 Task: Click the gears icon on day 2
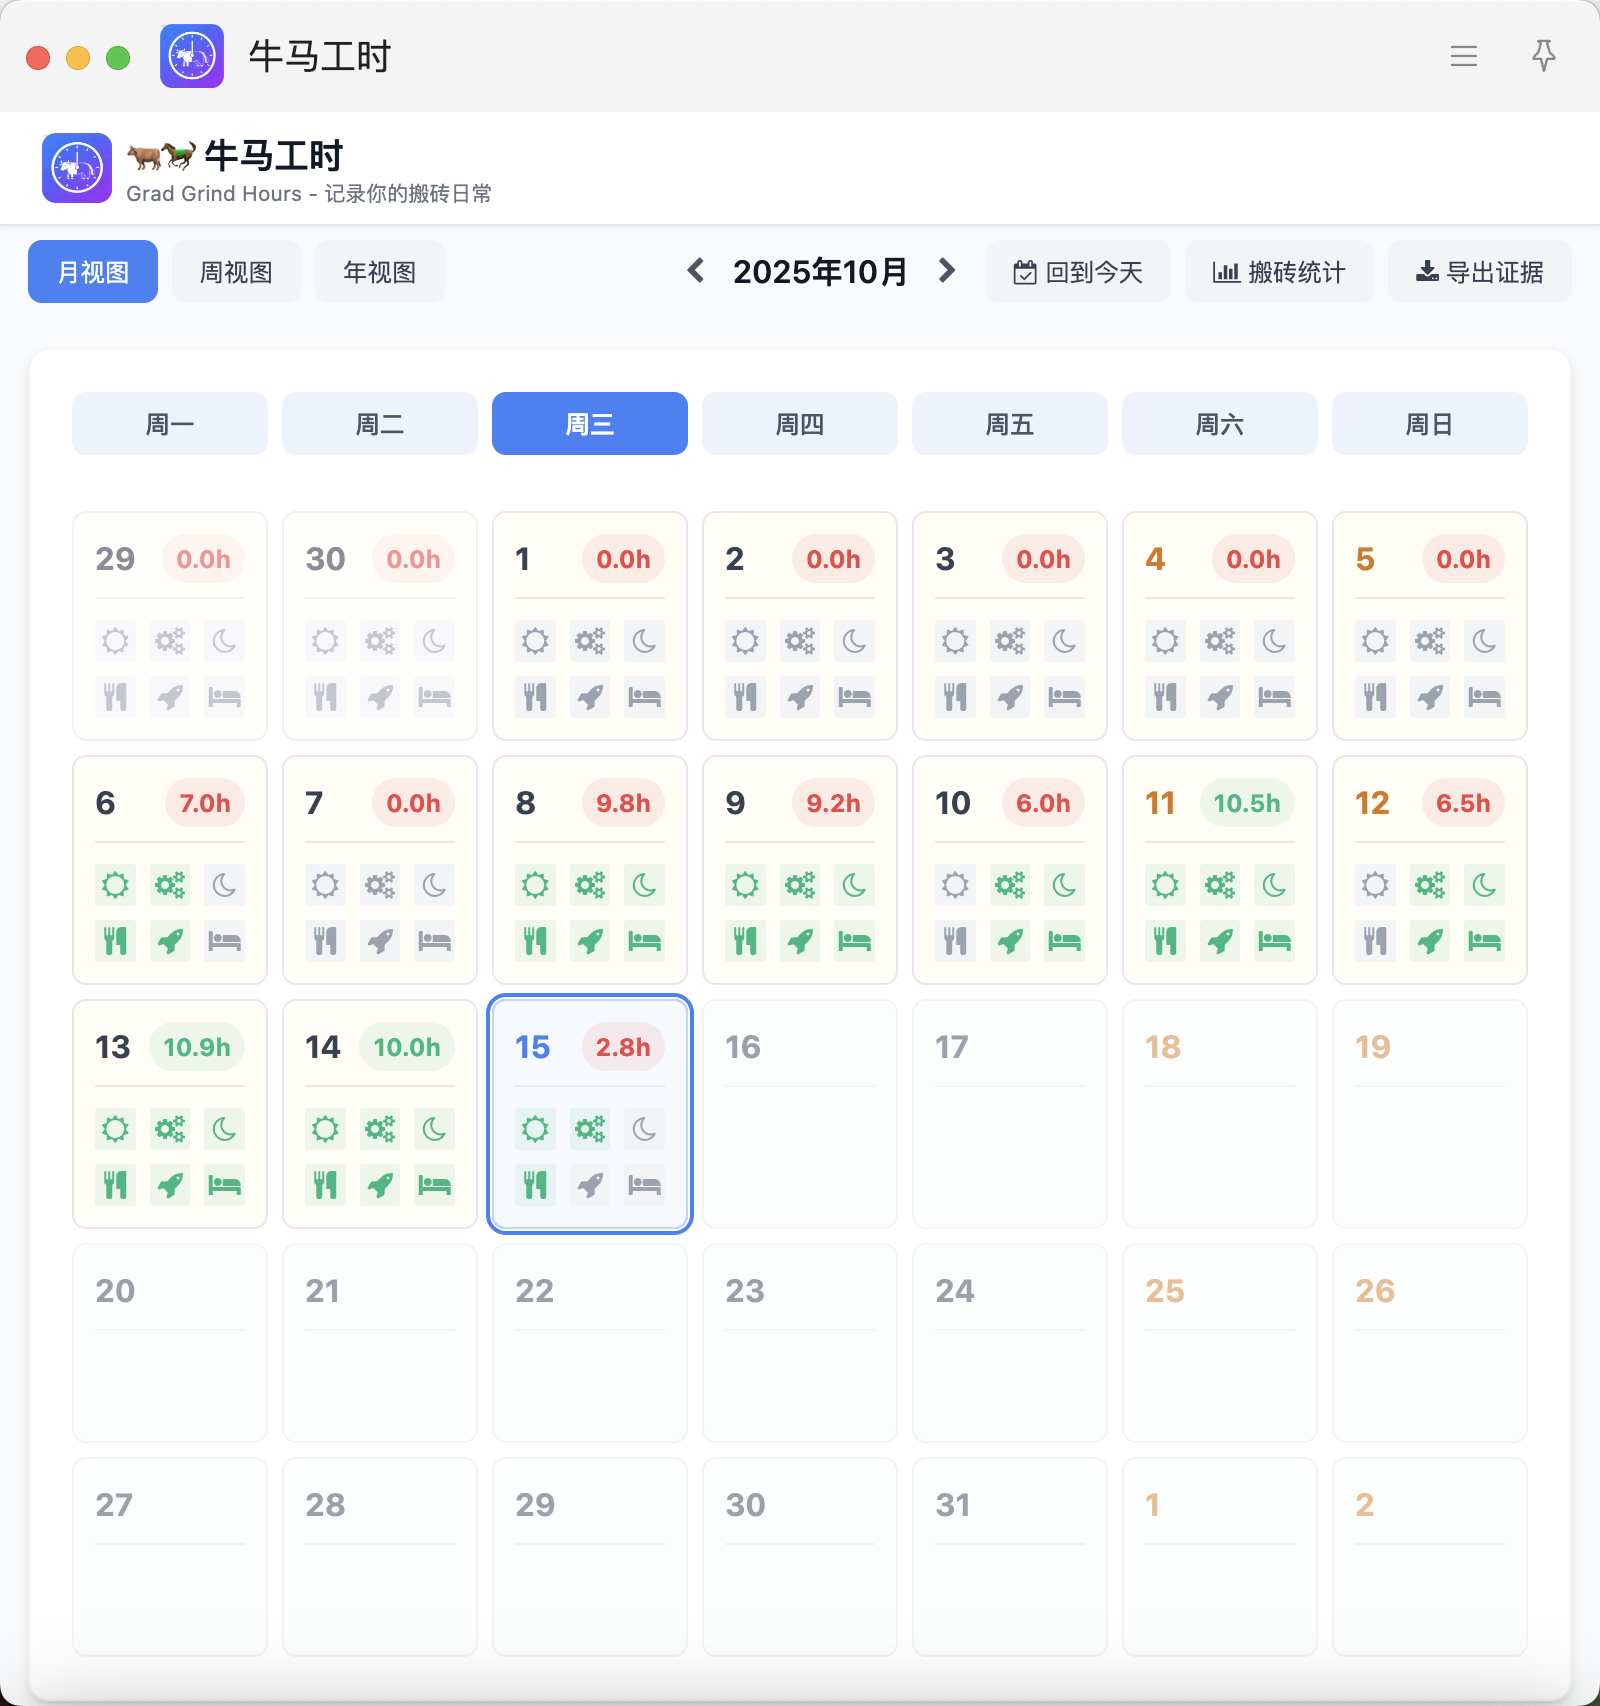click(800, 641)
